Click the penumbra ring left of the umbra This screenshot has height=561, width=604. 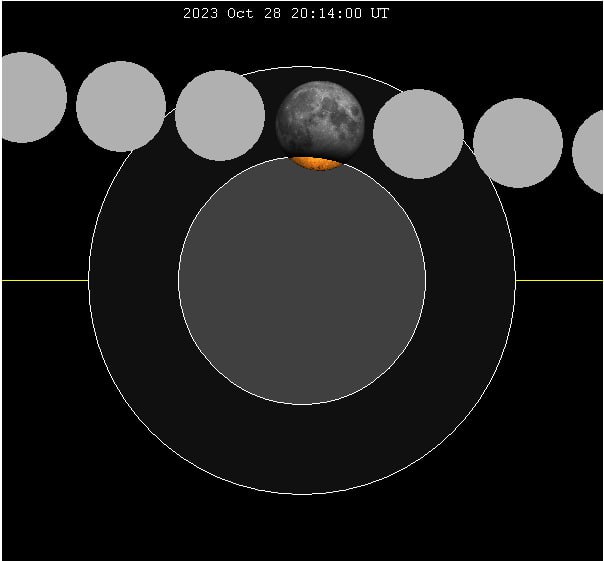click(x=133, y=280)
